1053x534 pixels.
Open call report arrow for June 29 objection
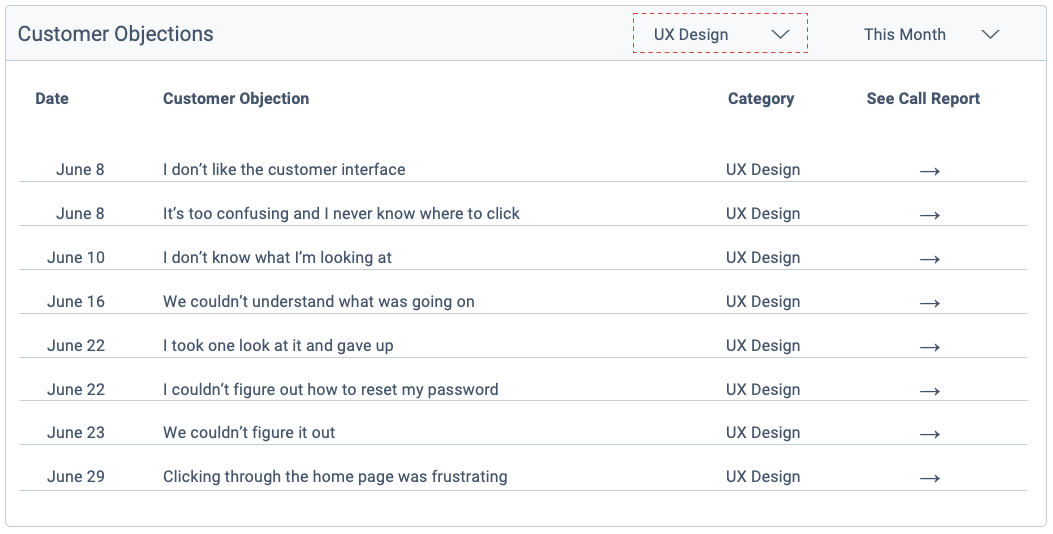click(930, 478)
